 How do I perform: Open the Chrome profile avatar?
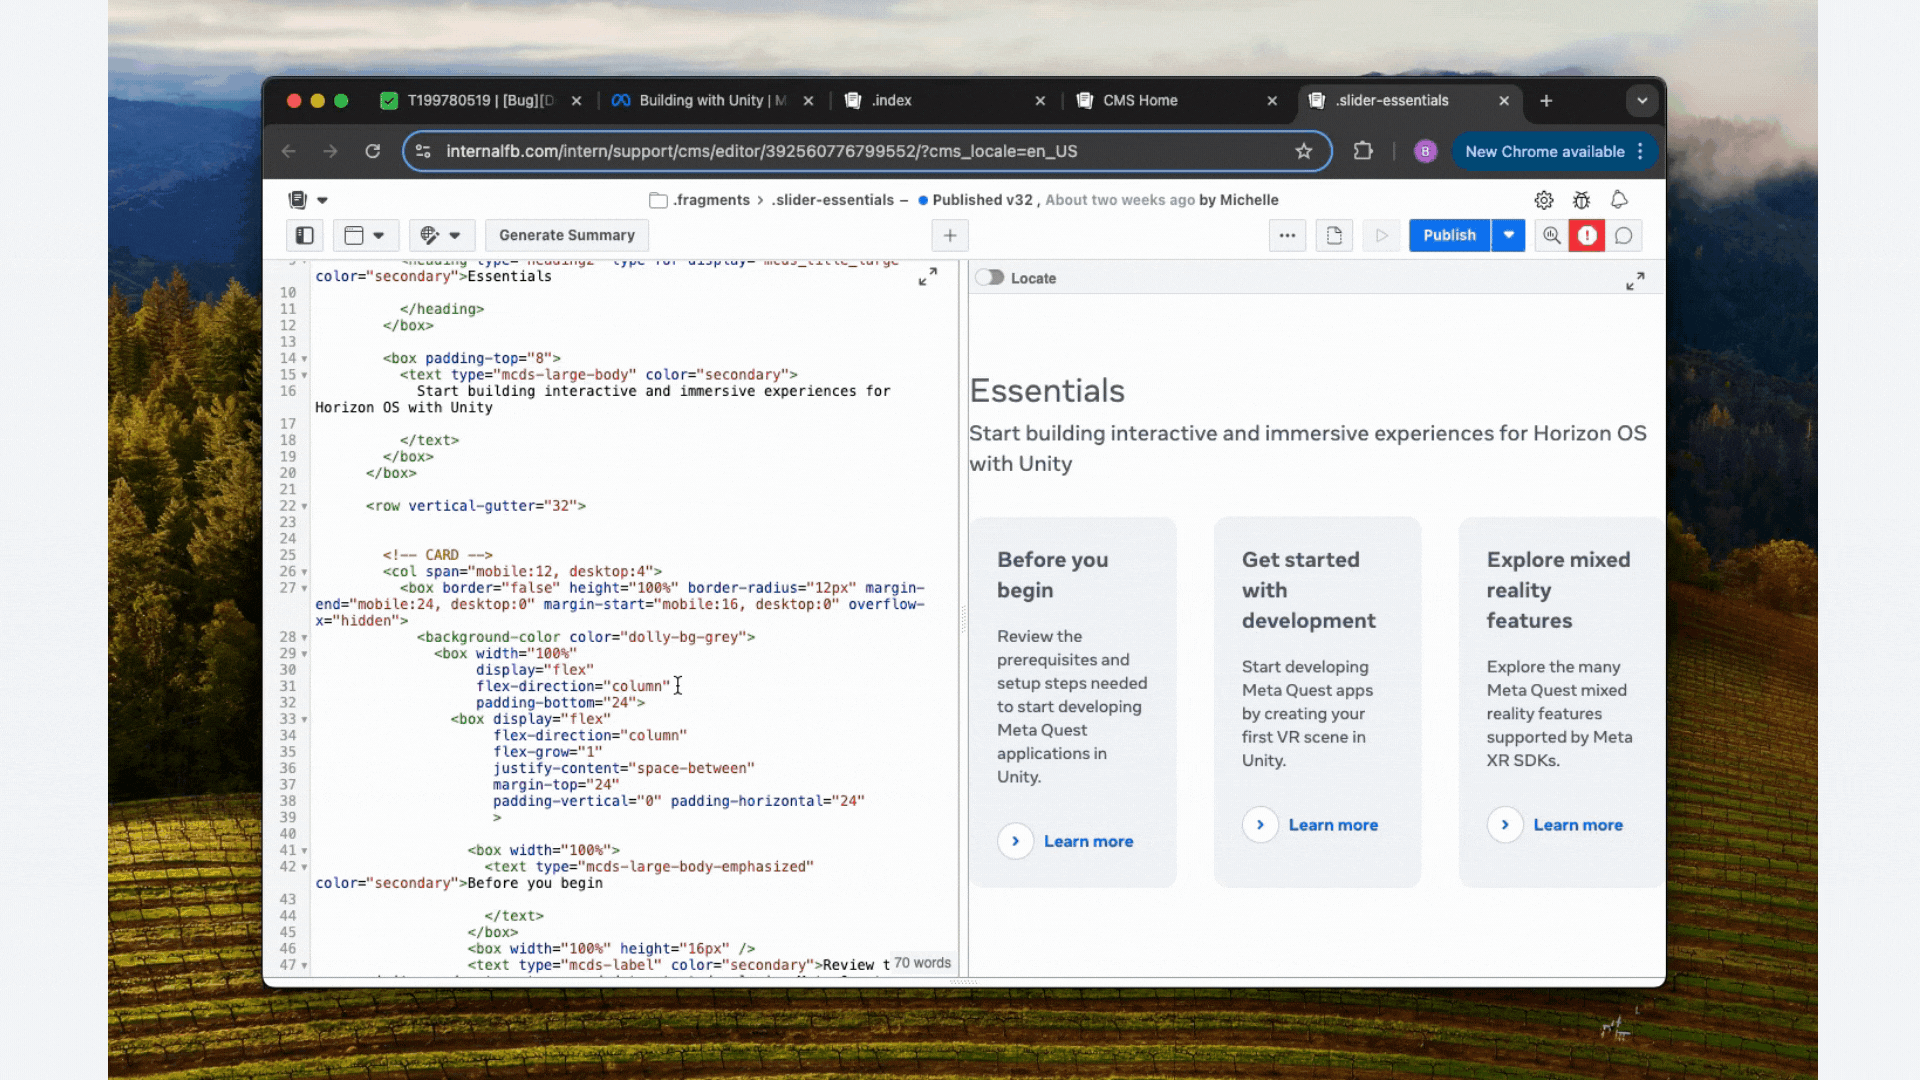tap(1425, 151)
